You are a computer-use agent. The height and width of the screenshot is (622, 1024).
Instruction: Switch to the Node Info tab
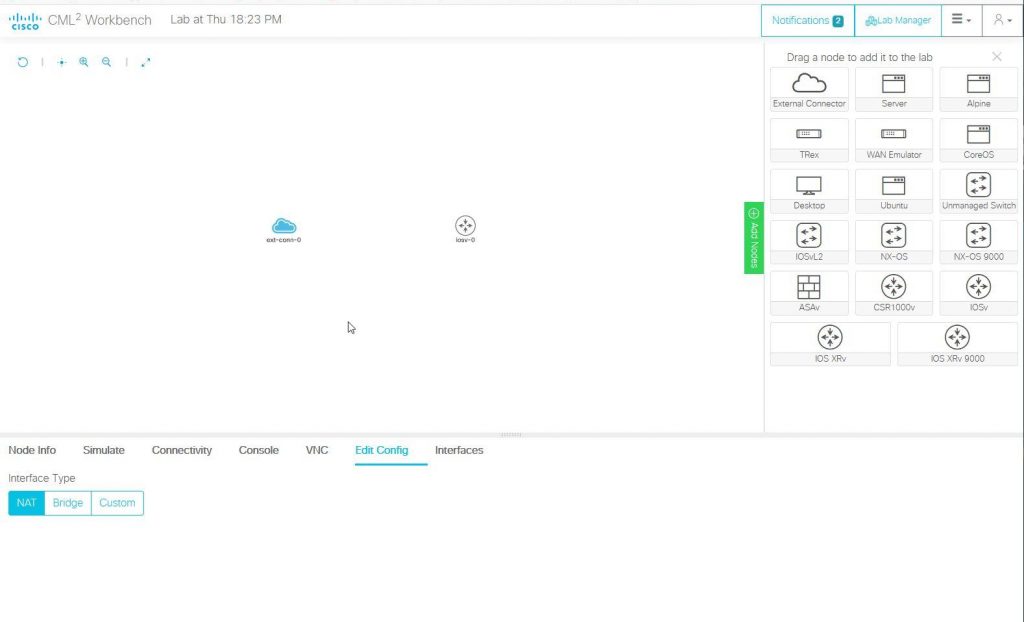32,450
